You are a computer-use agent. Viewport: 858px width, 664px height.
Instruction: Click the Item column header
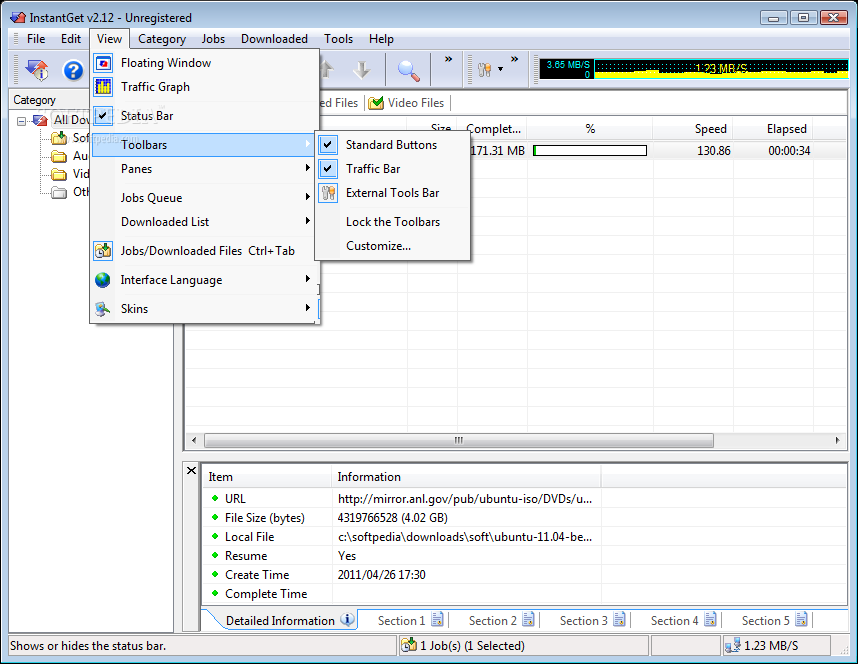(x=267, y=477)
